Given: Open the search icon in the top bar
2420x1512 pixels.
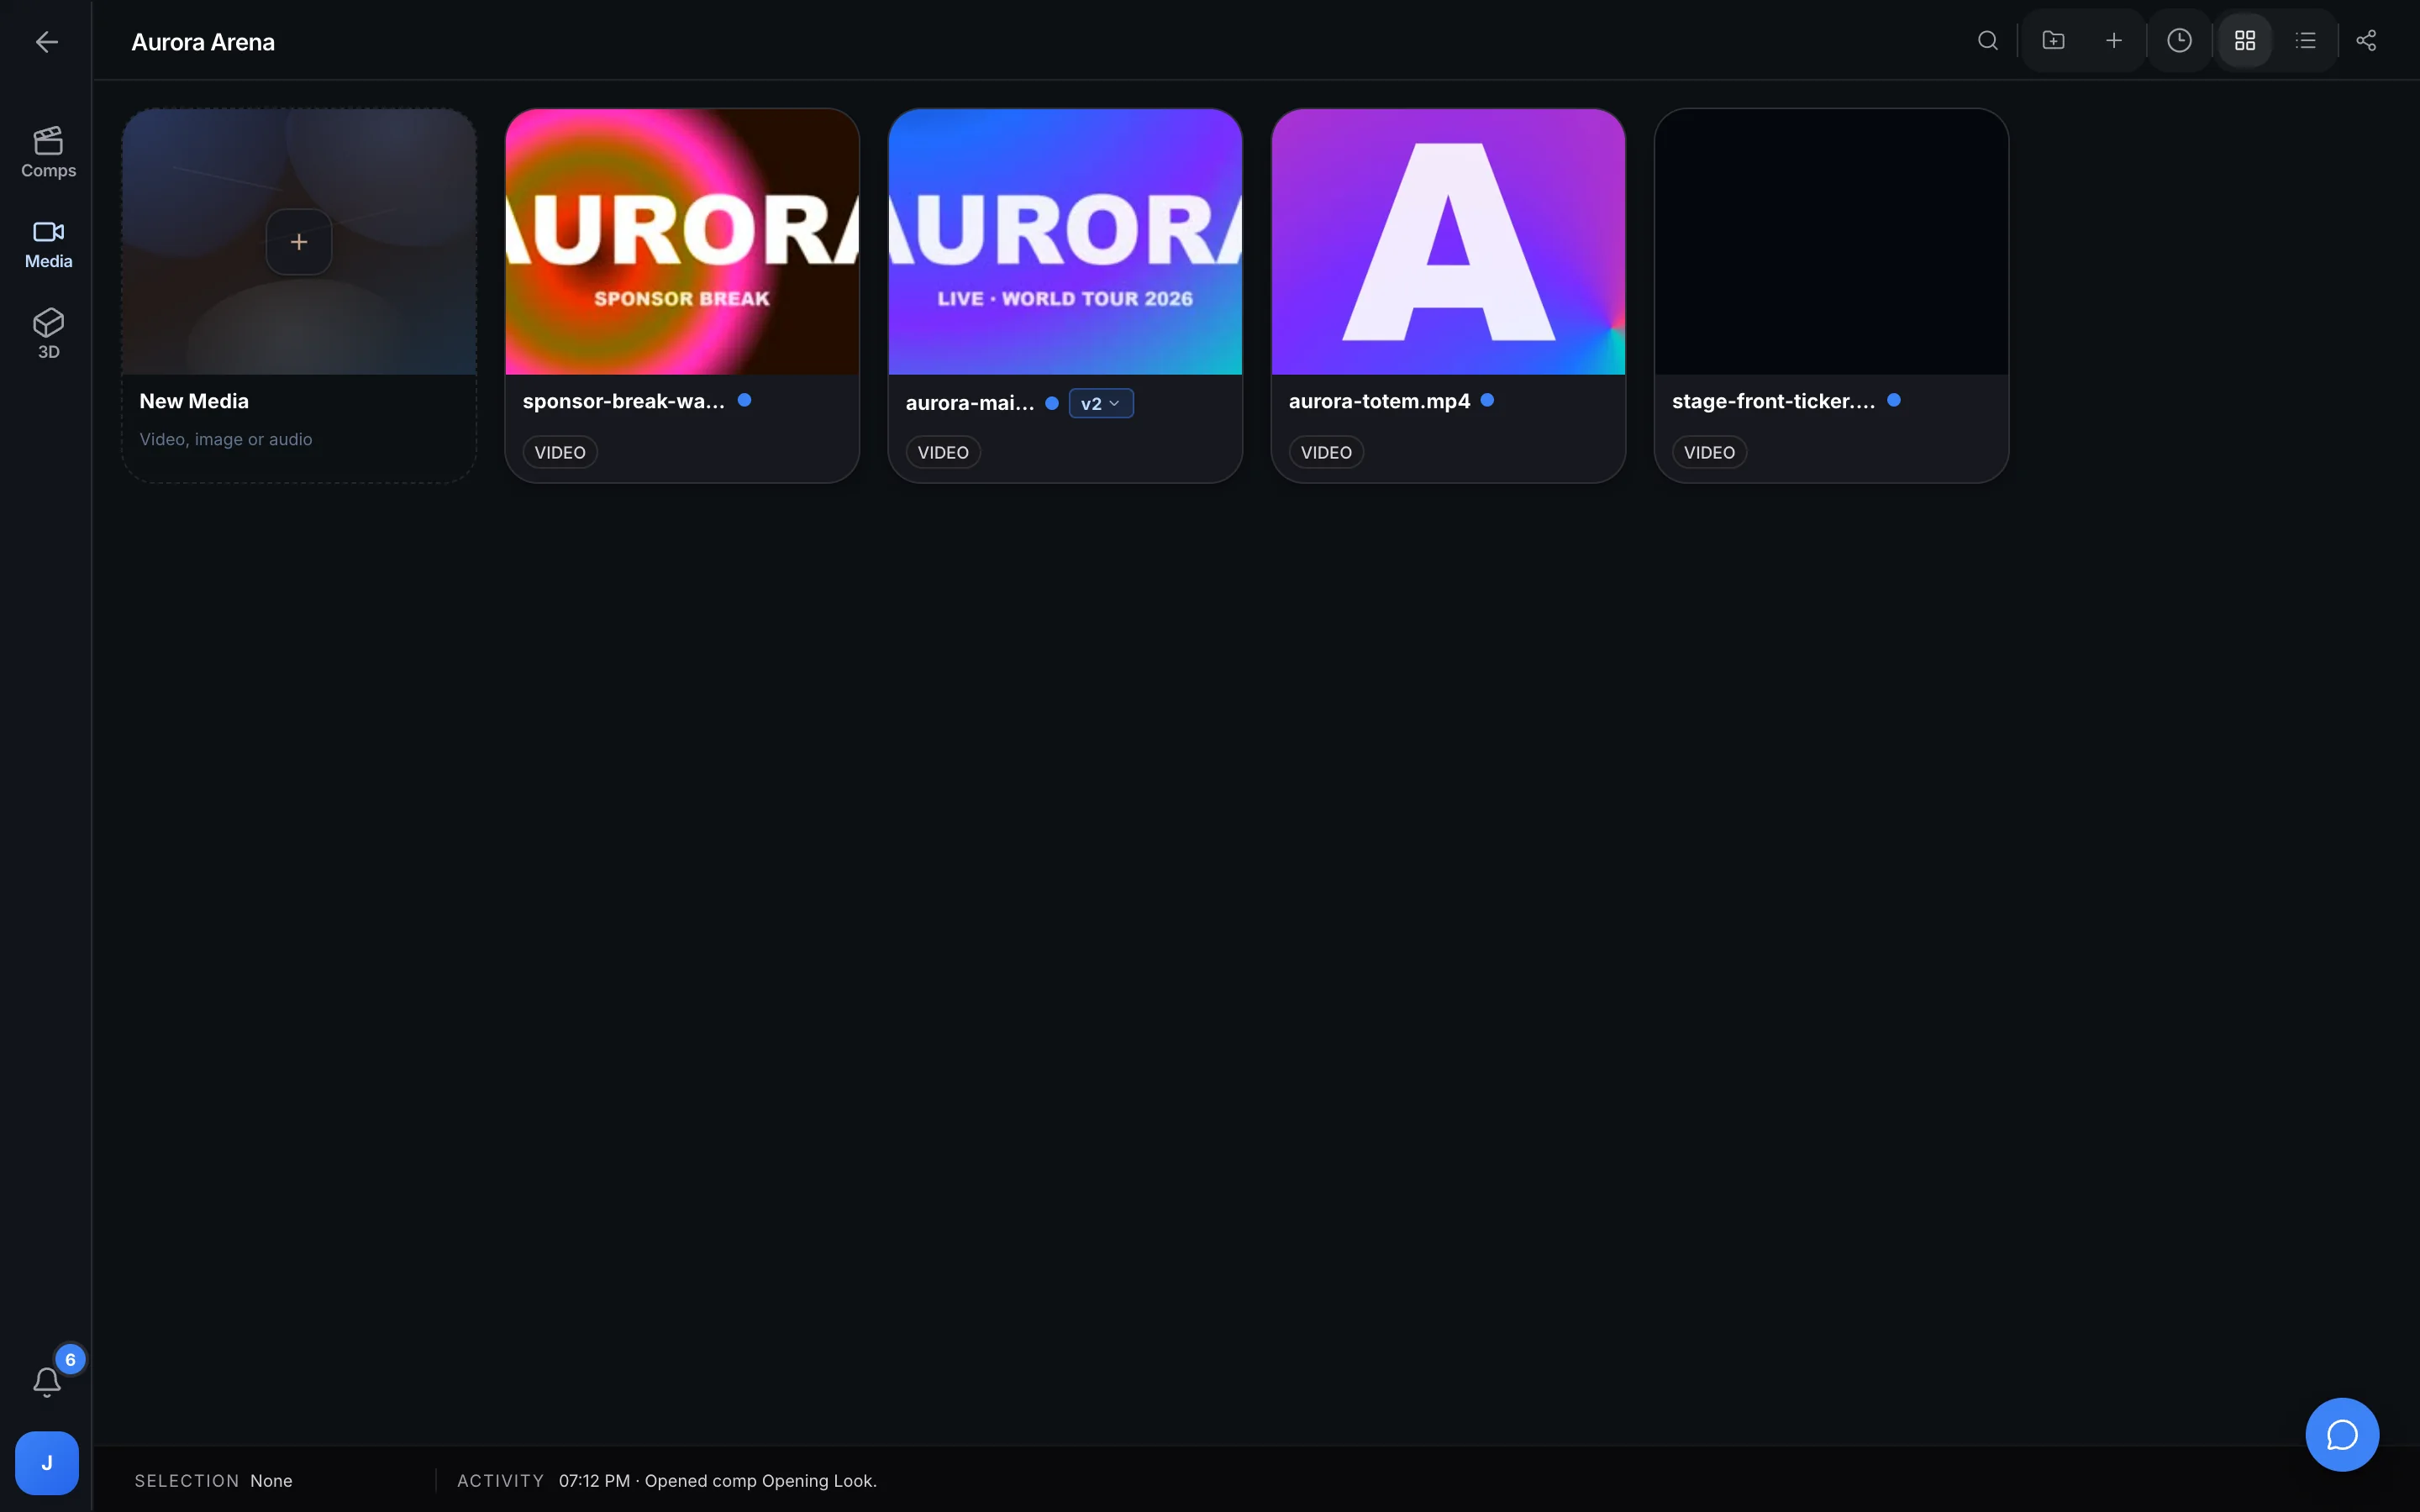Looking at the screenshot, I should [x=1988, y=41].
